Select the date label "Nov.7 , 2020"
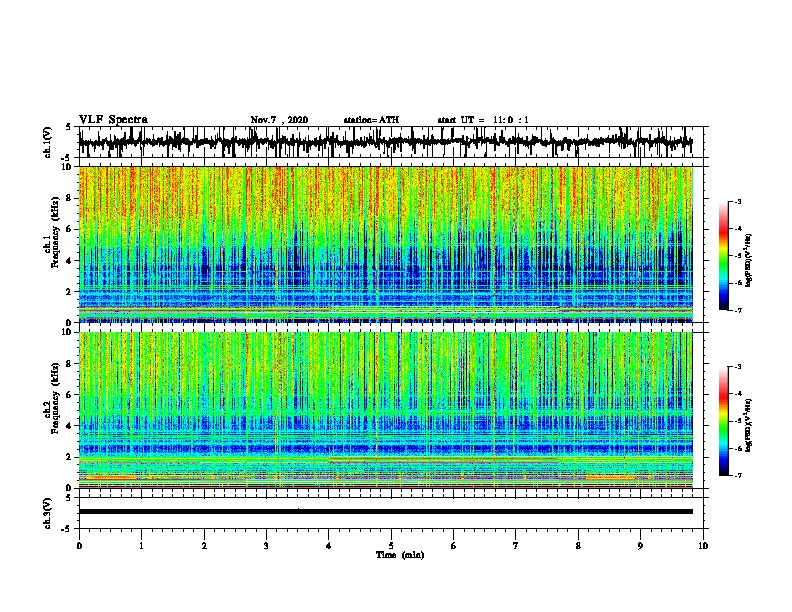This screenshot has height=612, width=792. click(279, 120)
